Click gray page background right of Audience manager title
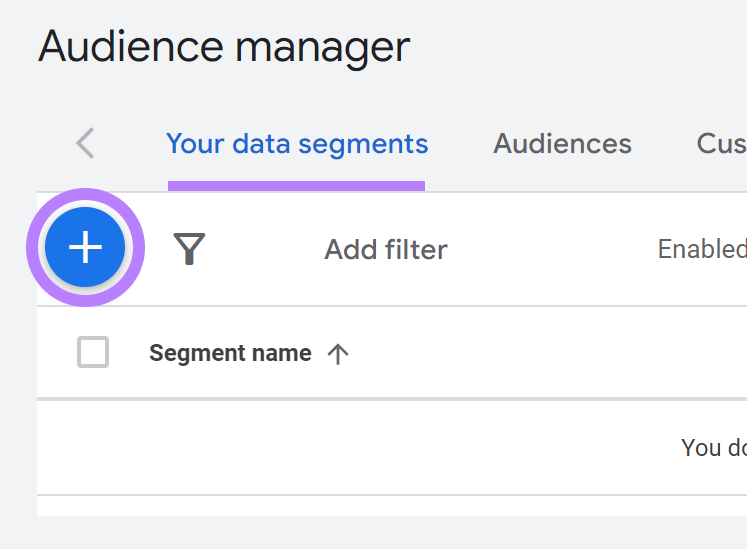The width and height of the screenshot is (747, 549). tap(580, 47)
